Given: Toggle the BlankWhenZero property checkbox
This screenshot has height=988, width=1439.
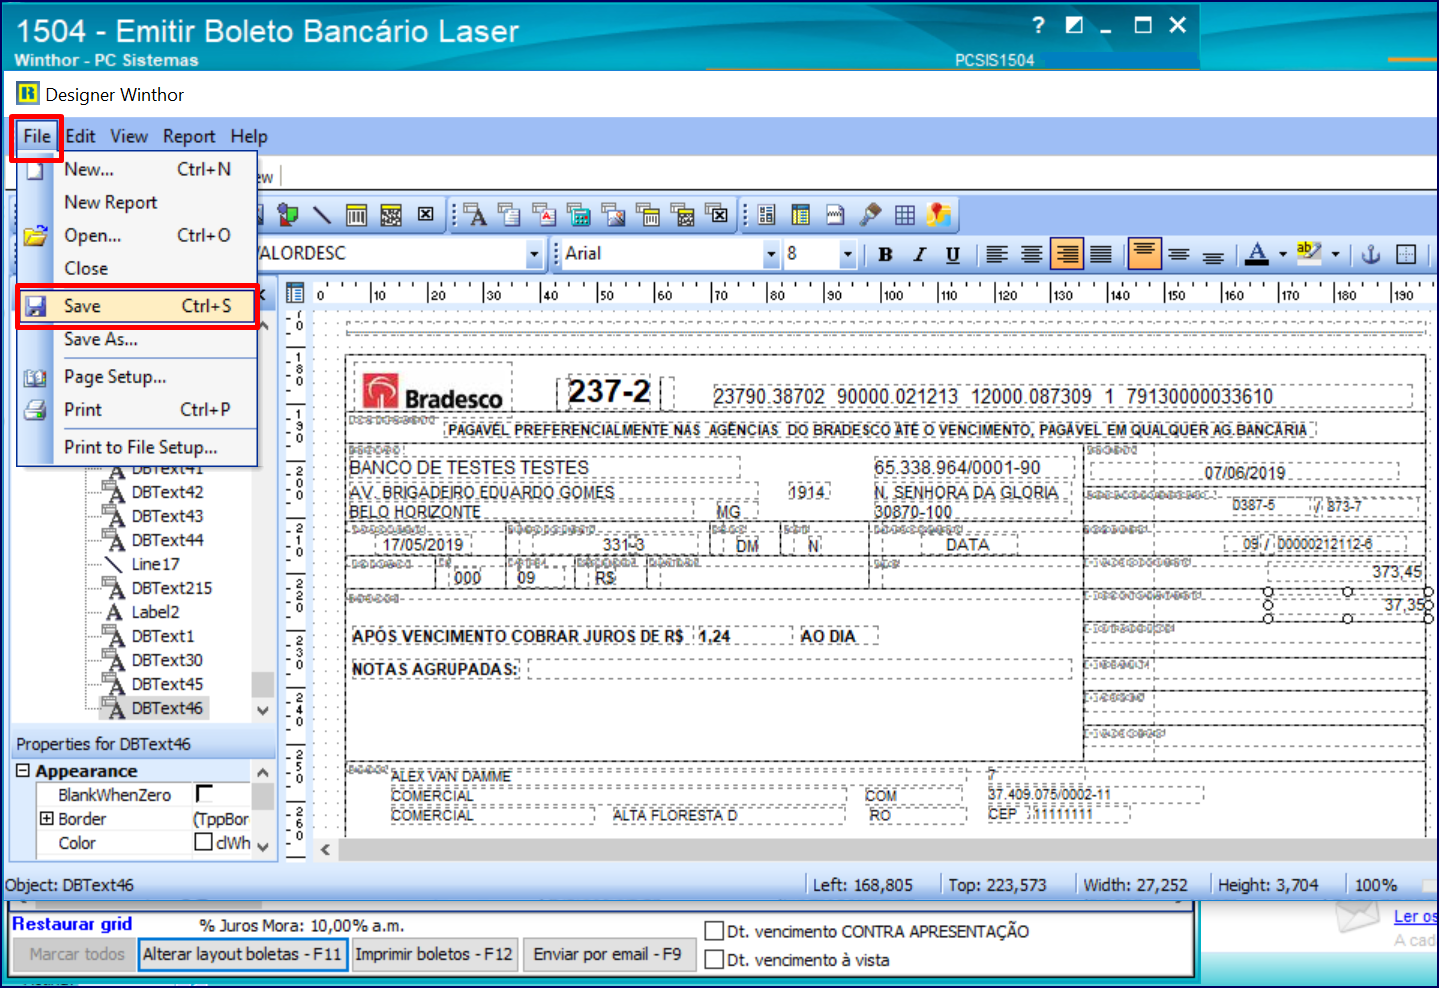Looking at the screenshot, I should [x=204, y=794].
